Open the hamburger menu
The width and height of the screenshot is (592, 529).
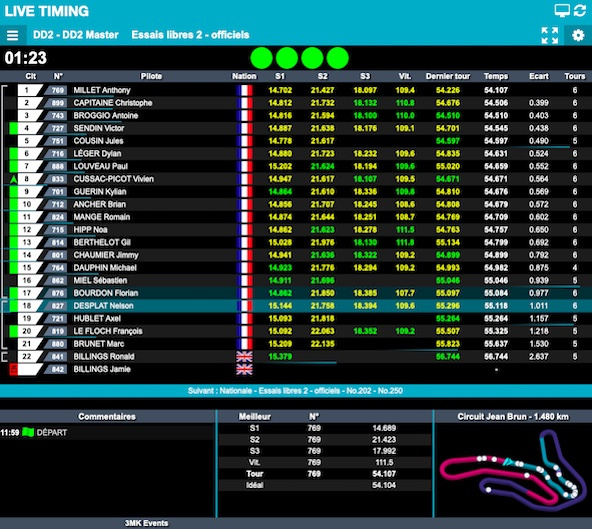click(12, 35)
